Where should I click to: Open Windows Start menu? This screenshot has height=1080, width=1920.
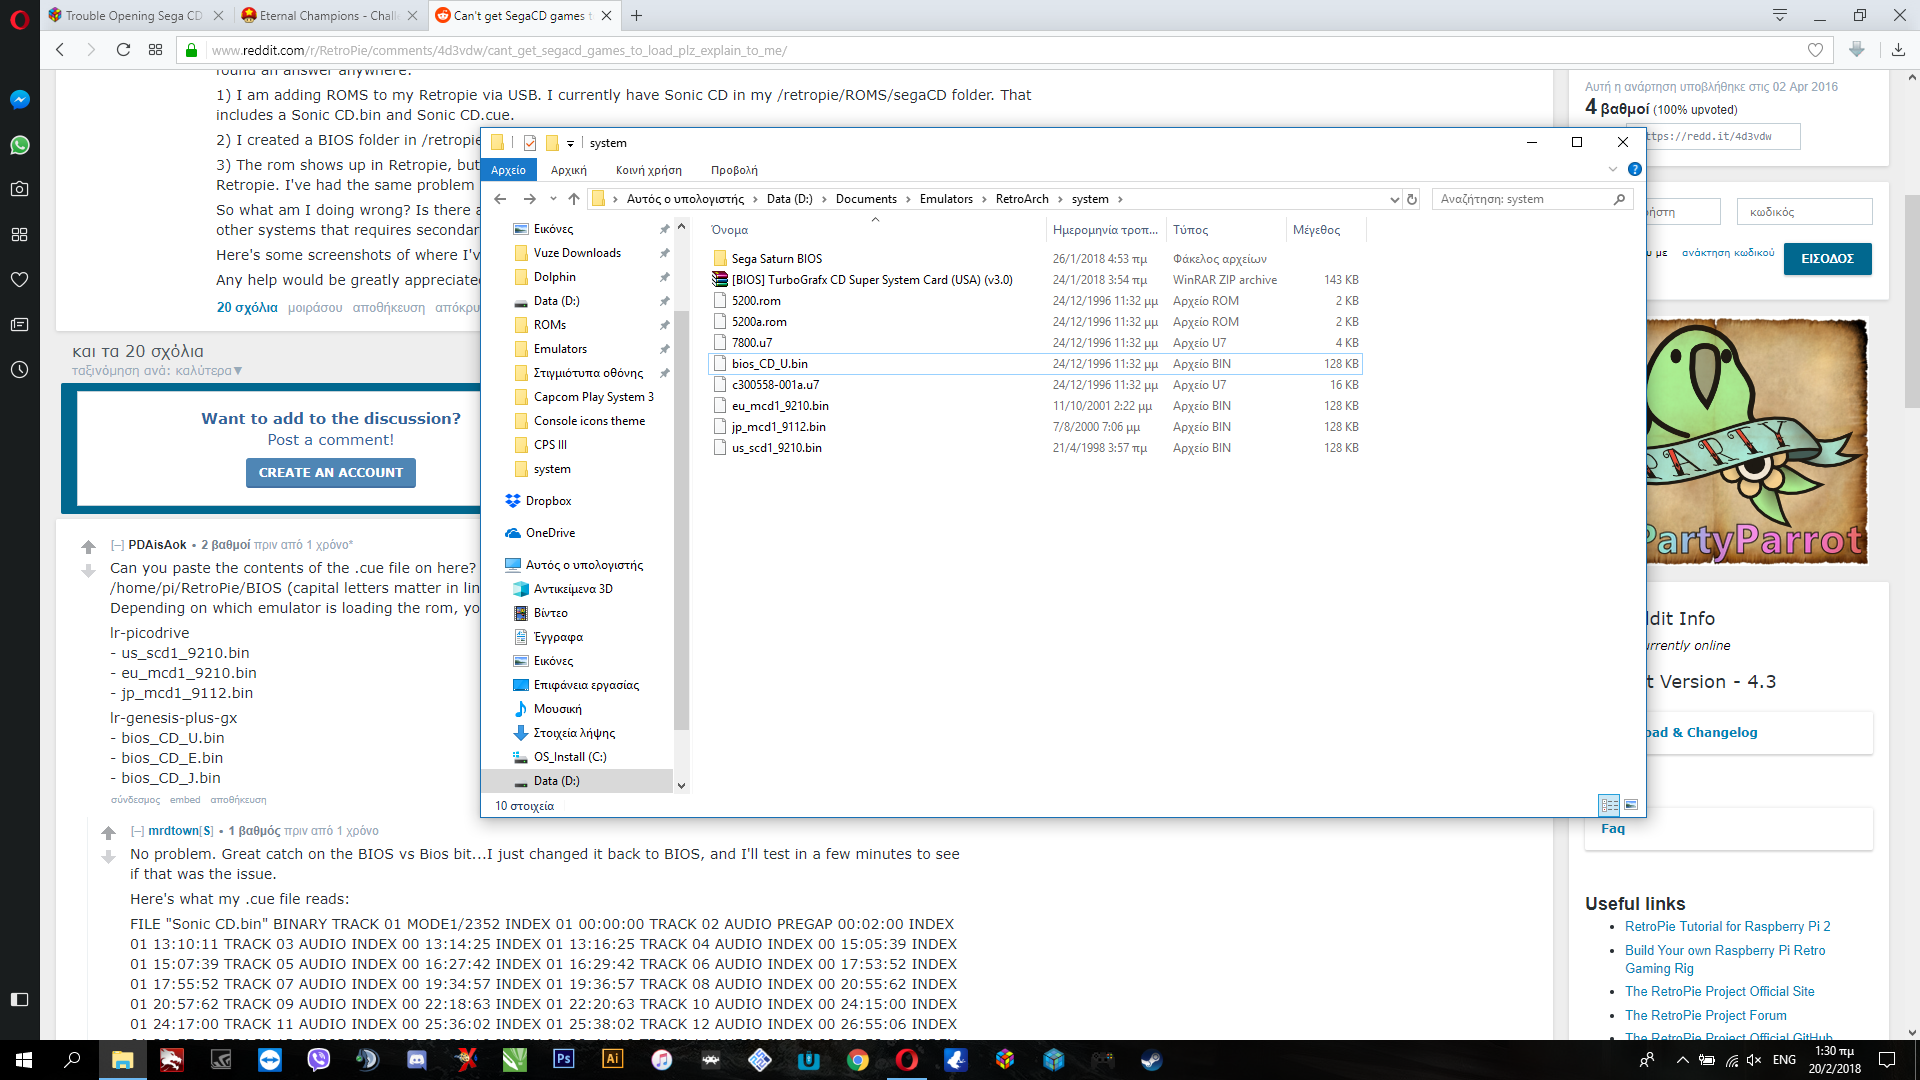tap(24, 1060)
